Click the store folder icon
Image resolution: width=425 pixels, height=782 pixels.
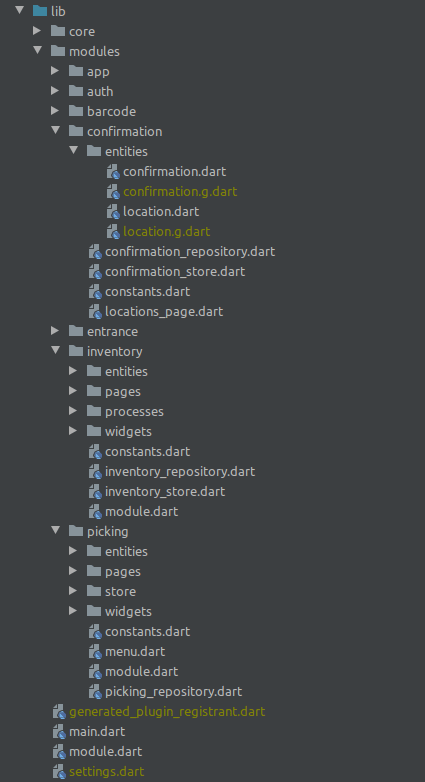point(94,590)
